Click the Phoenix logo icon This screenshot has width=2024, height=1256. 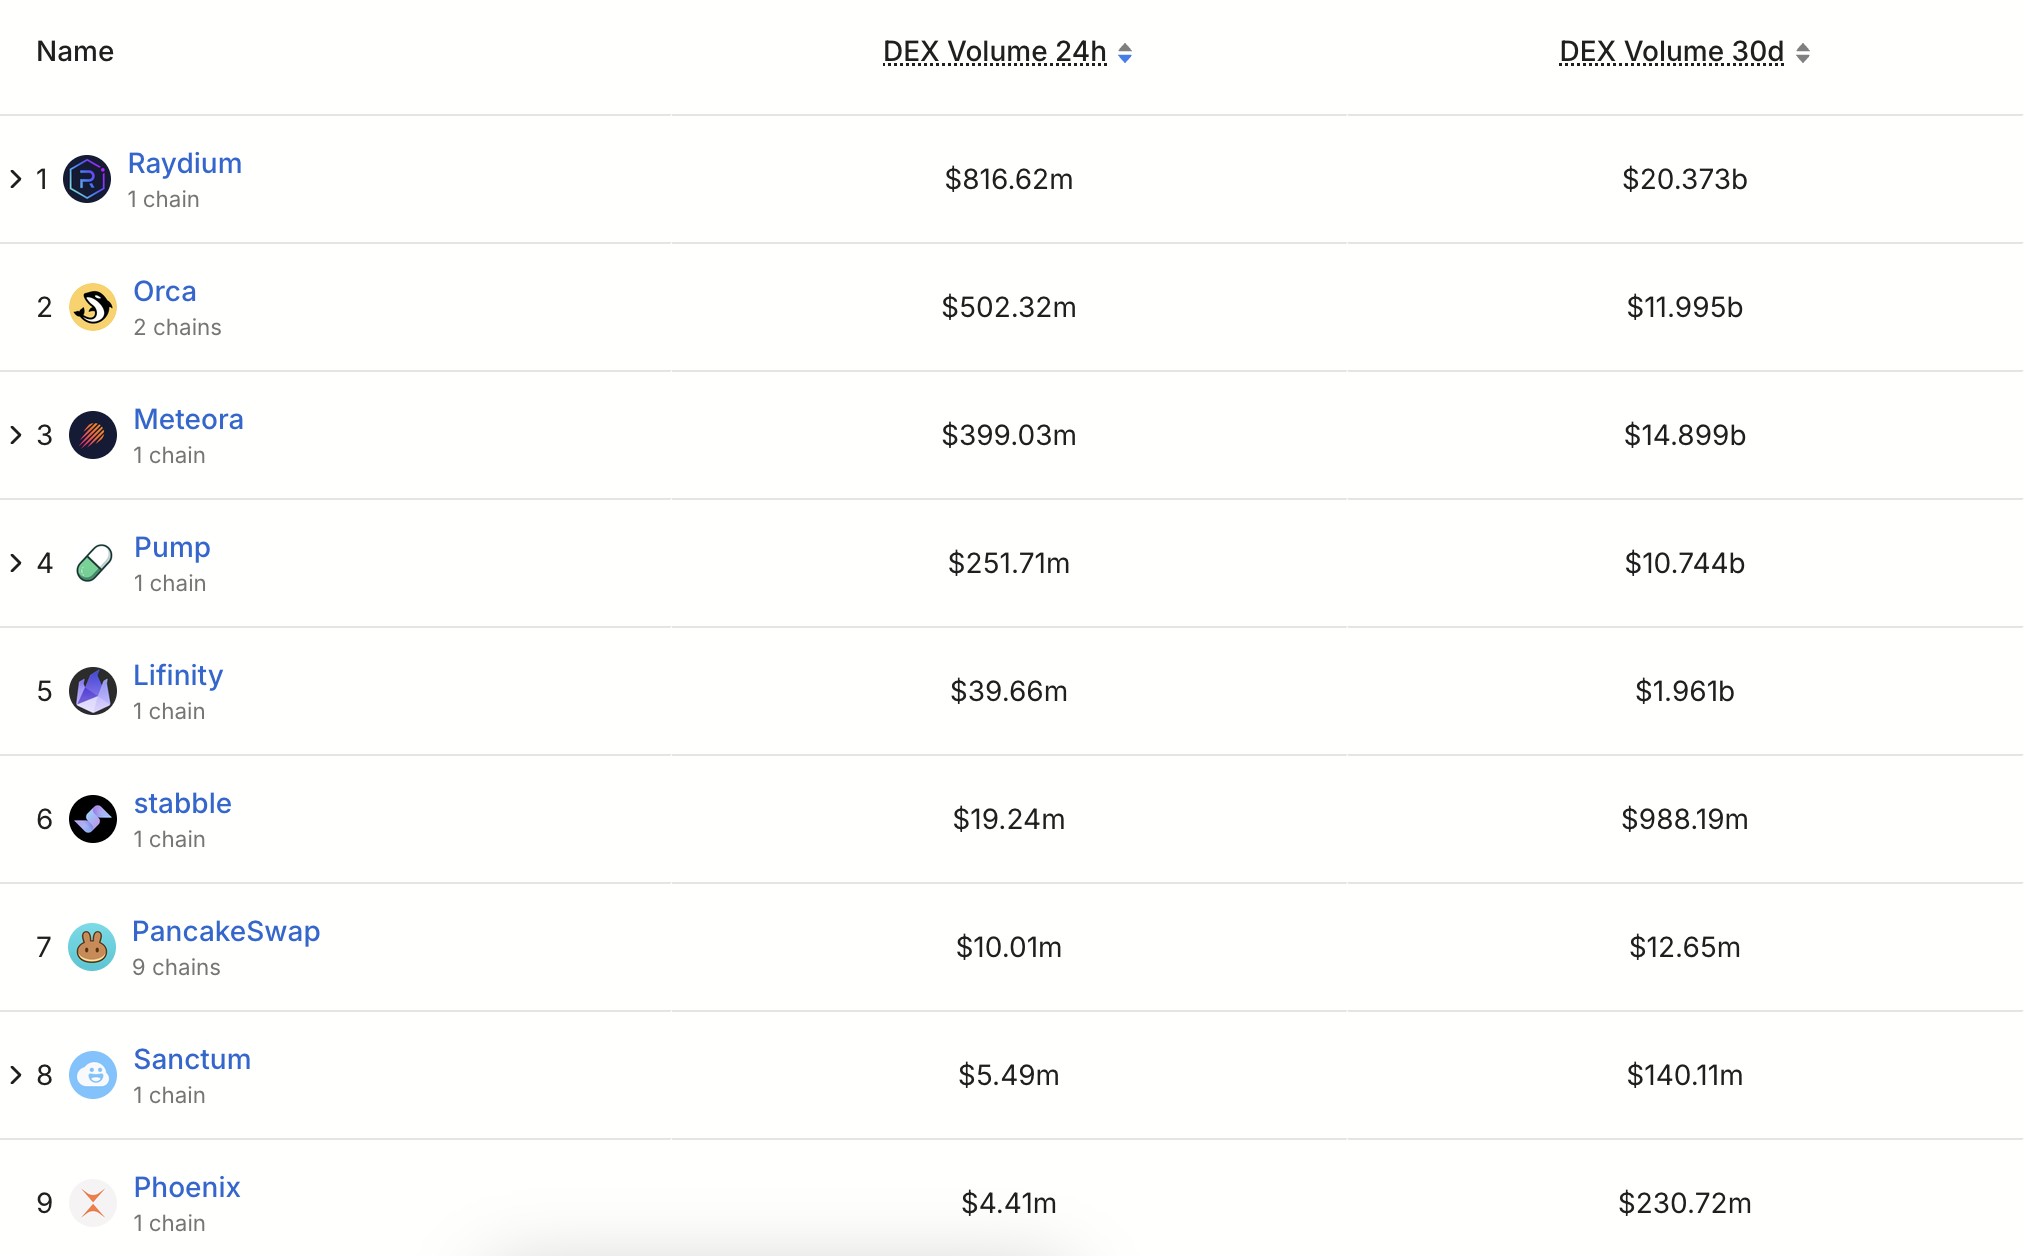[x=92, y=1203]
